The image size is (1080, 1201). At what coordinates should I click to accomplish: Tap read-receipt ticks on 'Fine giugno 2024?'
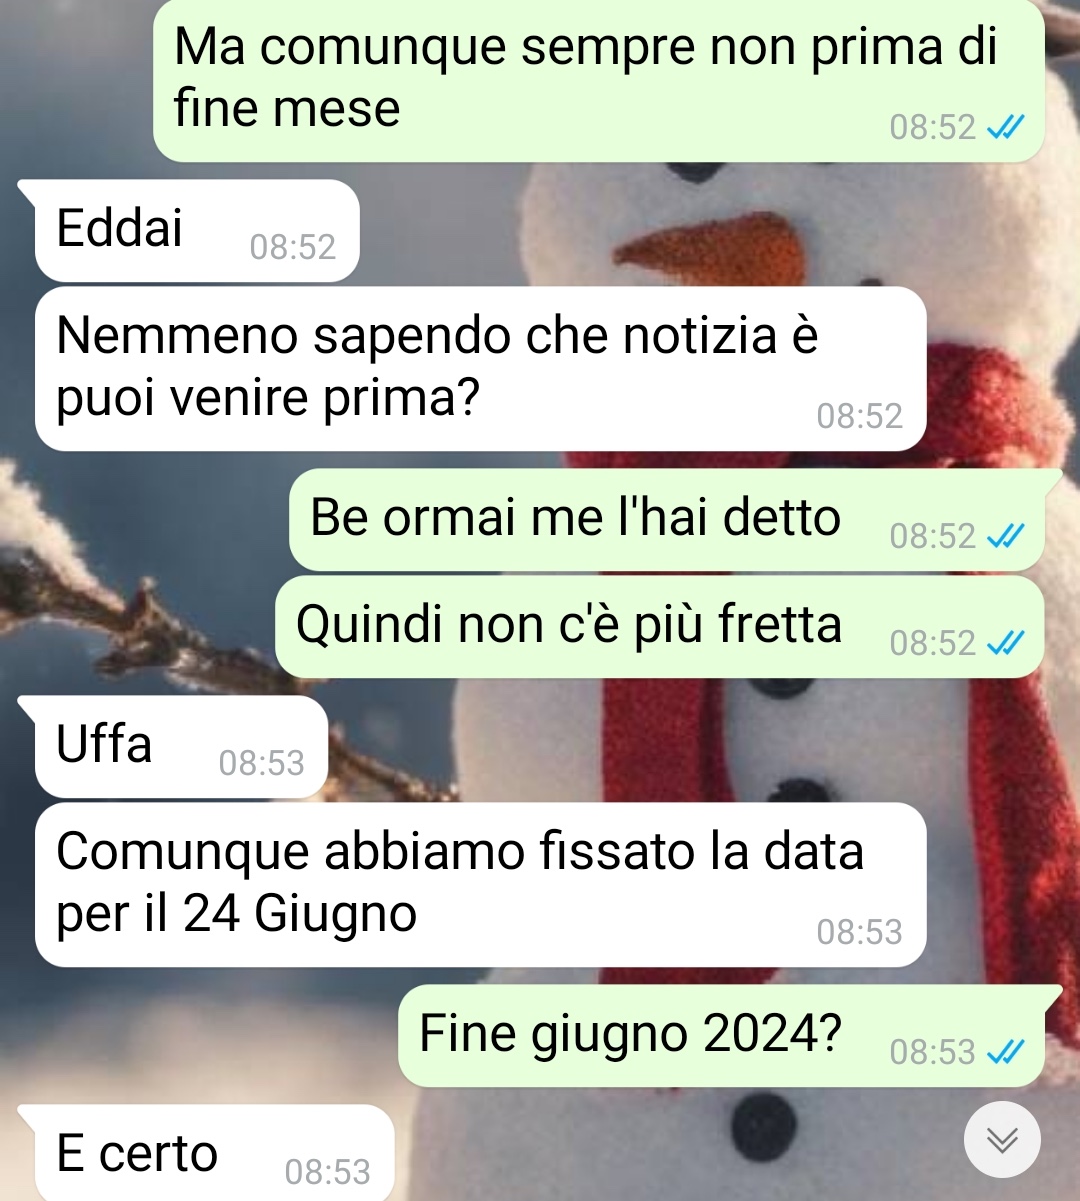click(1005, 1052)
